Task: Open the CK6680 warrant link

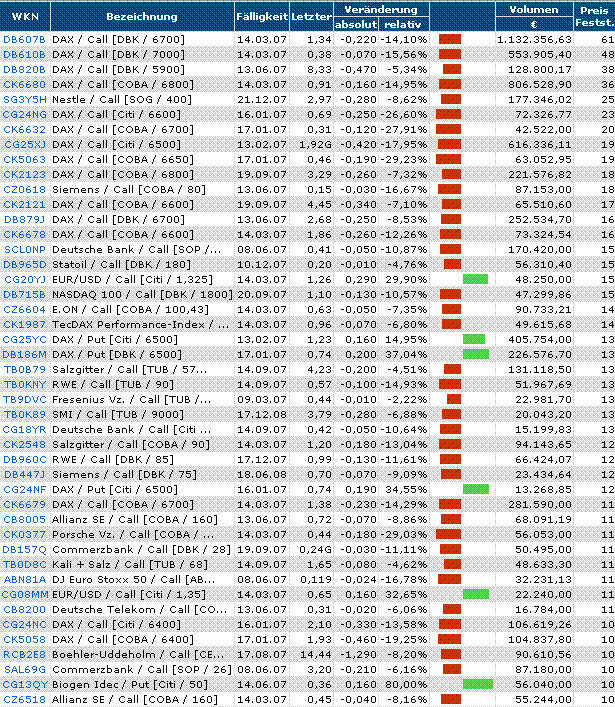Action: click(24, 84)
